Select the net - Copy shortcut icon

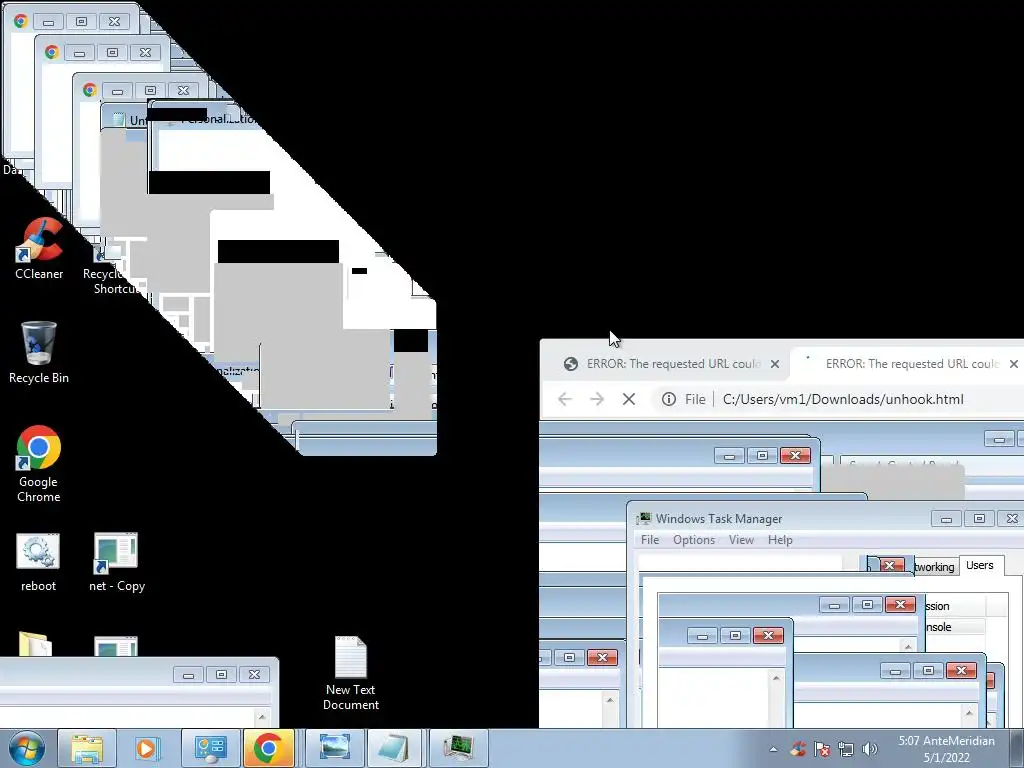pos(117,562)
